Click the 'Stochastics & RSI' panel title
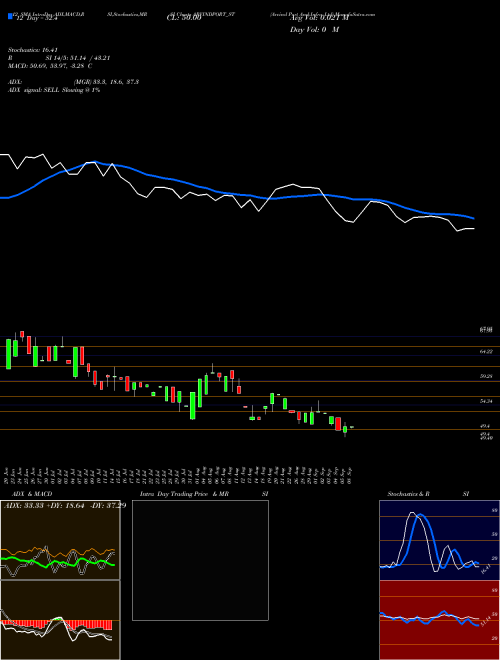 point(428,494)
